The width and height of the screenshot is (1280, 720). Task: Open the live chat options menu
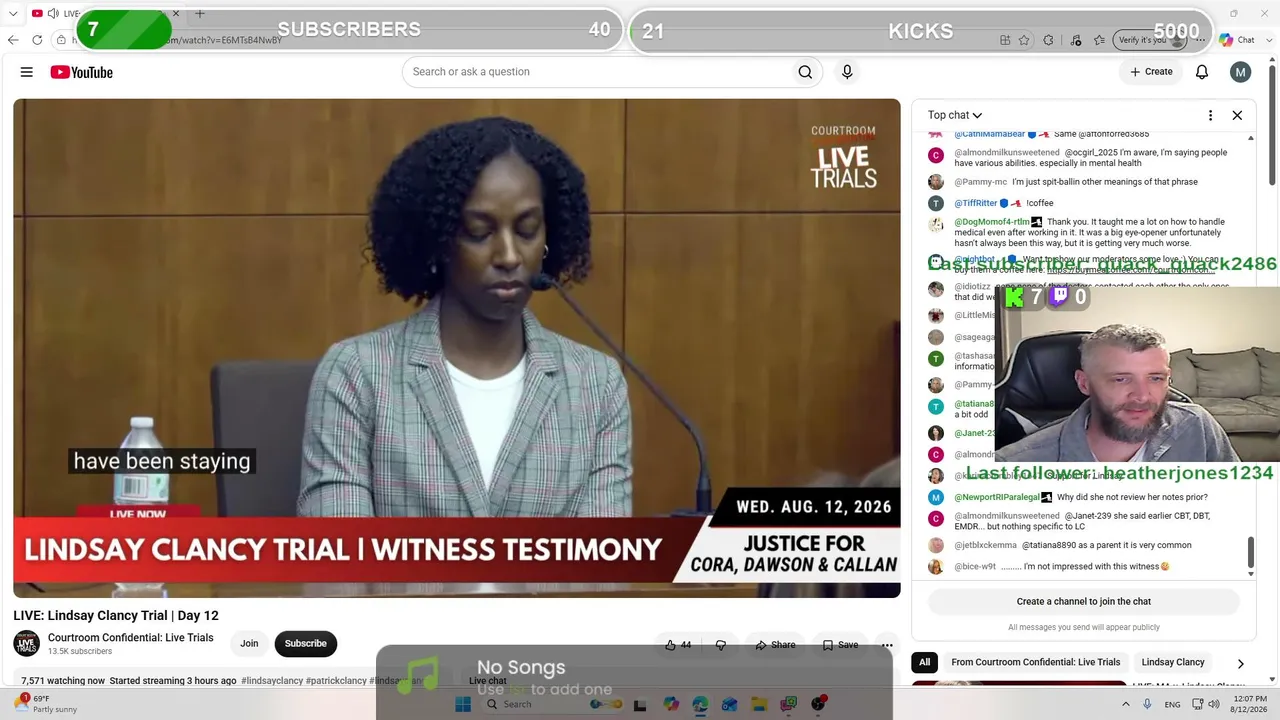pos(1210,115)
